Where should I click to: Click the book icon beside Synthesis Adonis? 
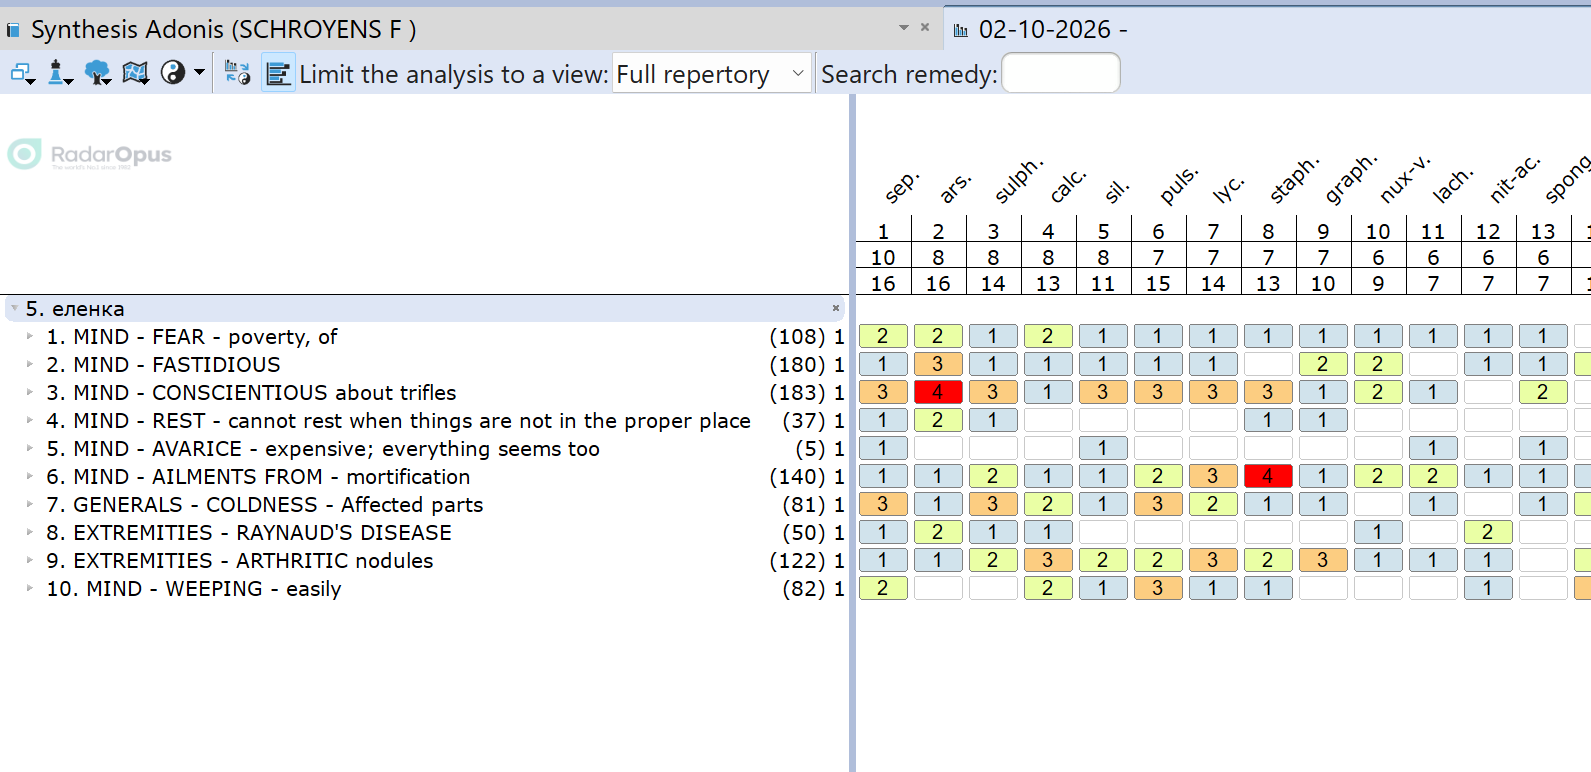point(13,31)
